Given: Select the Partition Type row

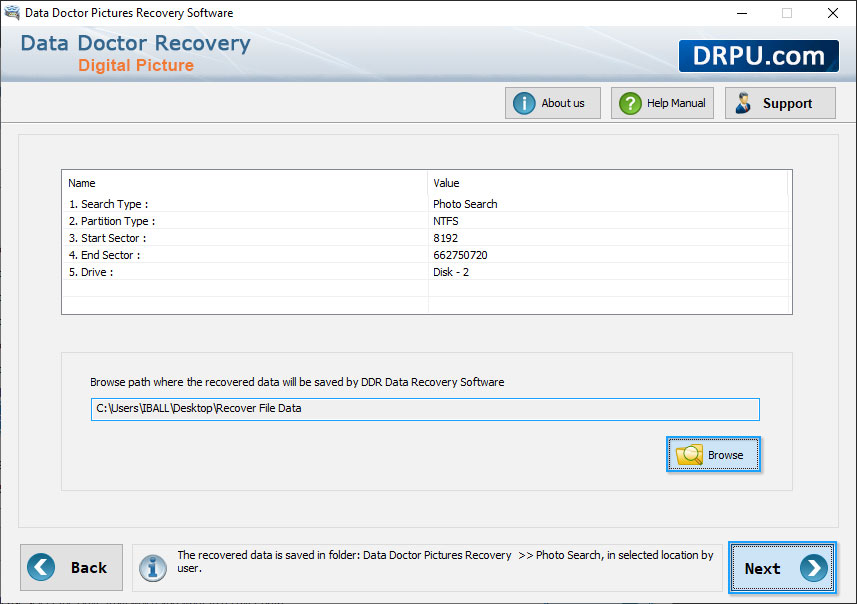Looking at the screenshot, I should pyautogui.click(x=426, y=221).
